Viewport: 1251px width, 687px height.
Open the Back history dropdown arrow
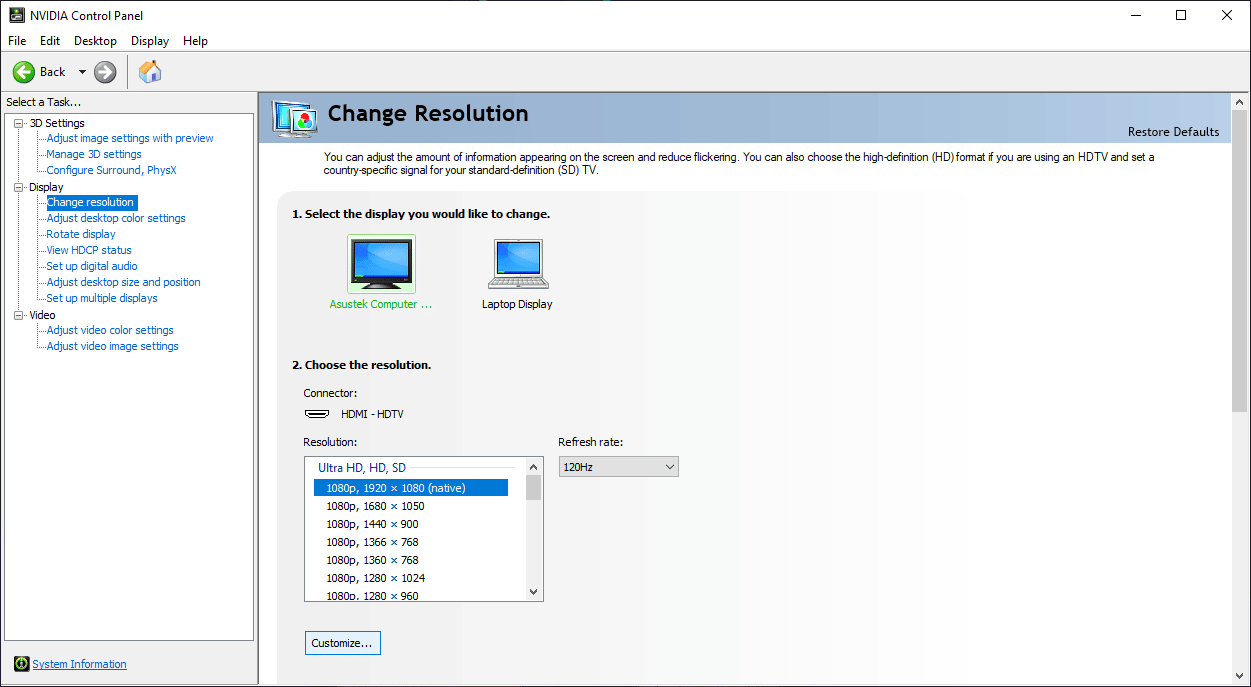(x=82, y=72)
